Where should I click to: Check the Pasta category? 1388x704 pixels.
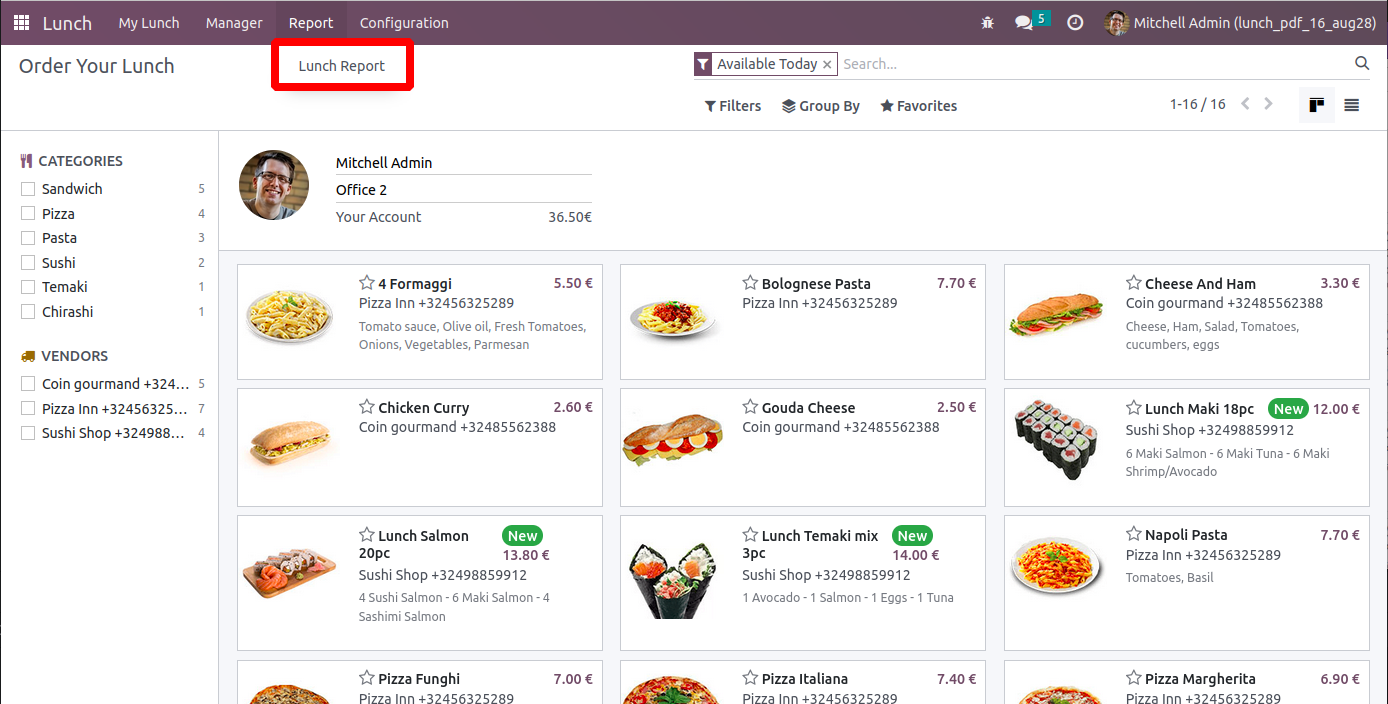(28, 238)
